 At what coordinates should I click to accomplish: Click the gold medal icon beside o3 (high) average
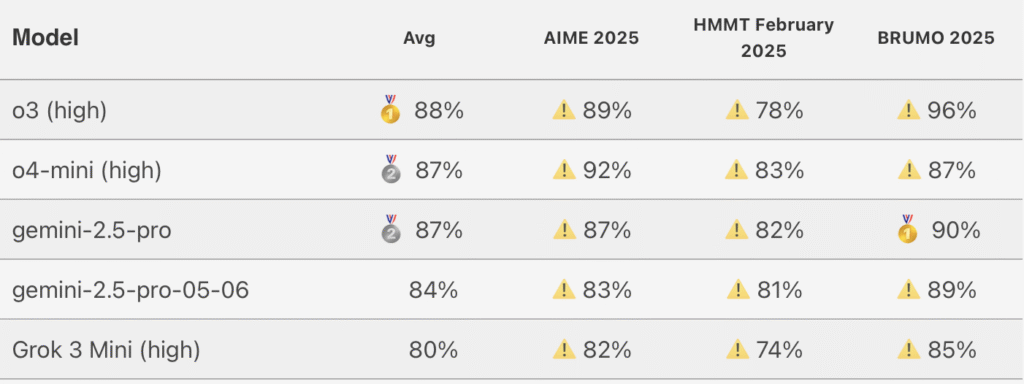(x=391, y=110)
